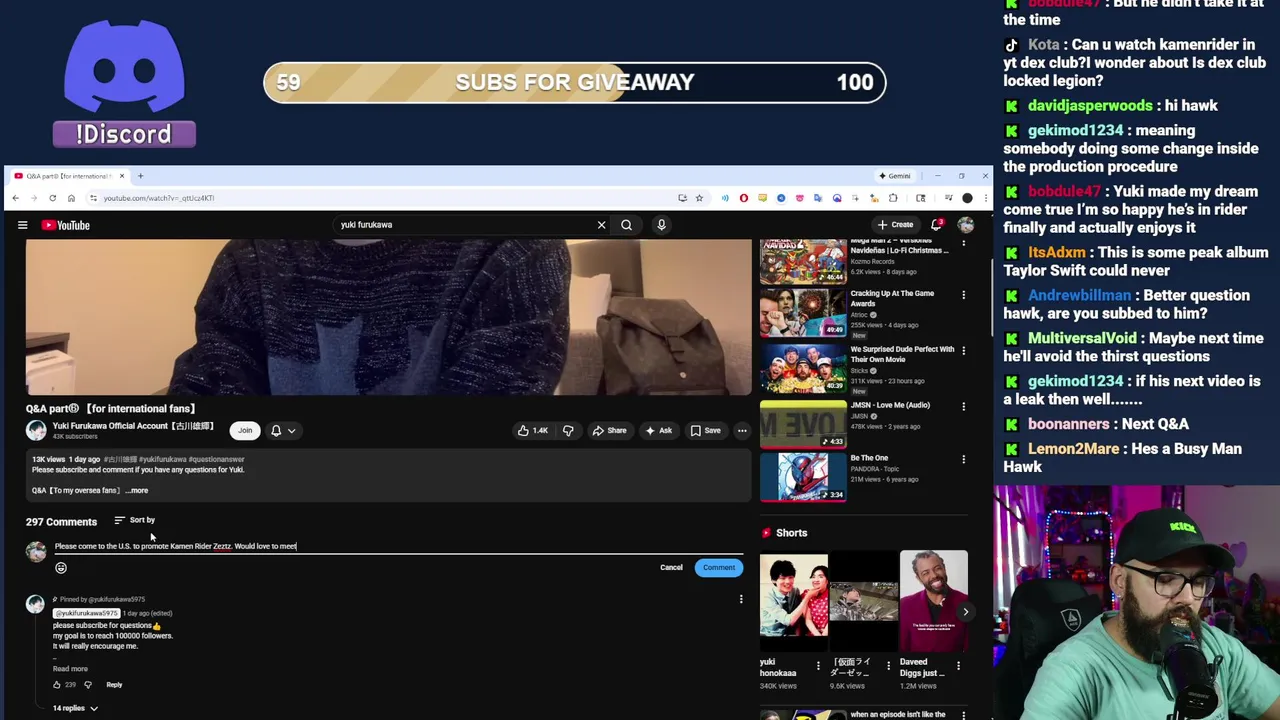Open the YouTube Create button
Viewport: 1280px width, 720px height.
coord(895,225)
